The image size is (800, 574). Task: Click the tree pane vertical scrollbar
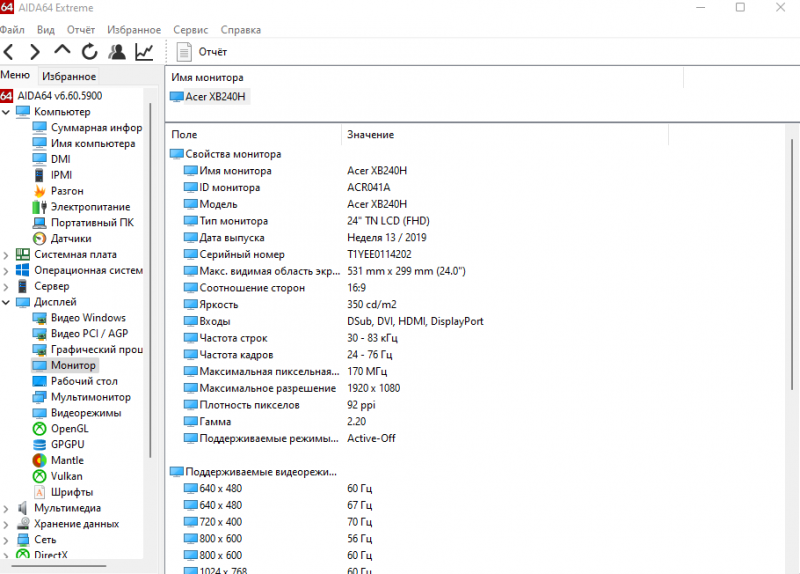150,280
